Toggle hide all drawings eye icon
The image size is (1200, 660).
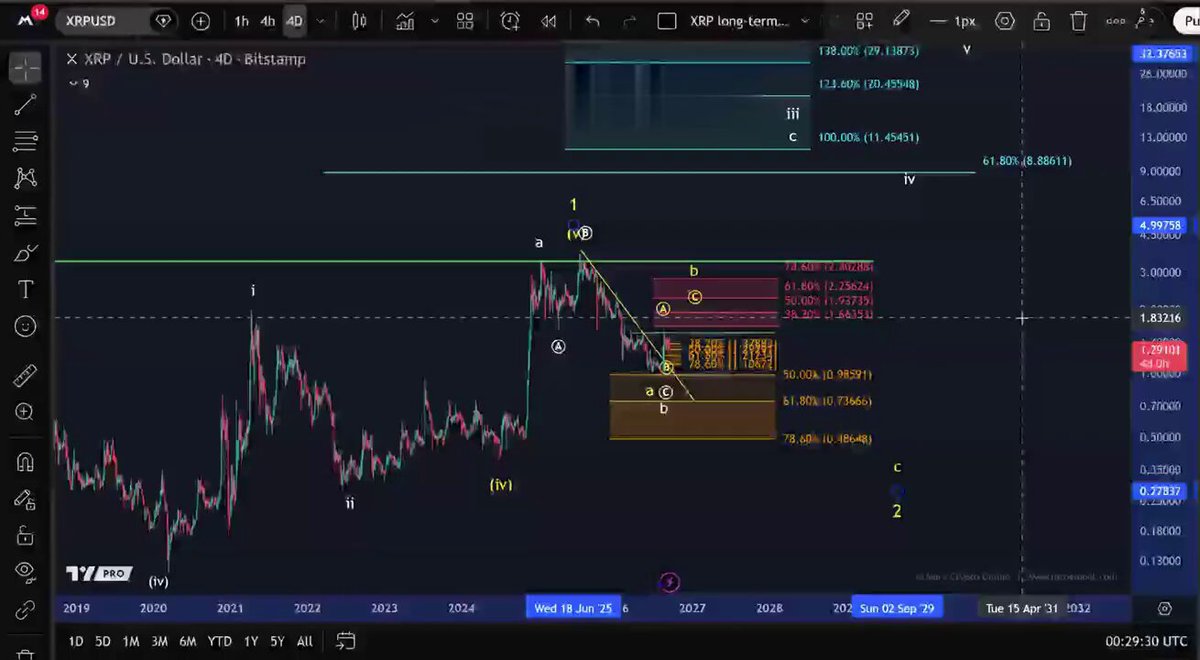tap(26, 572)
